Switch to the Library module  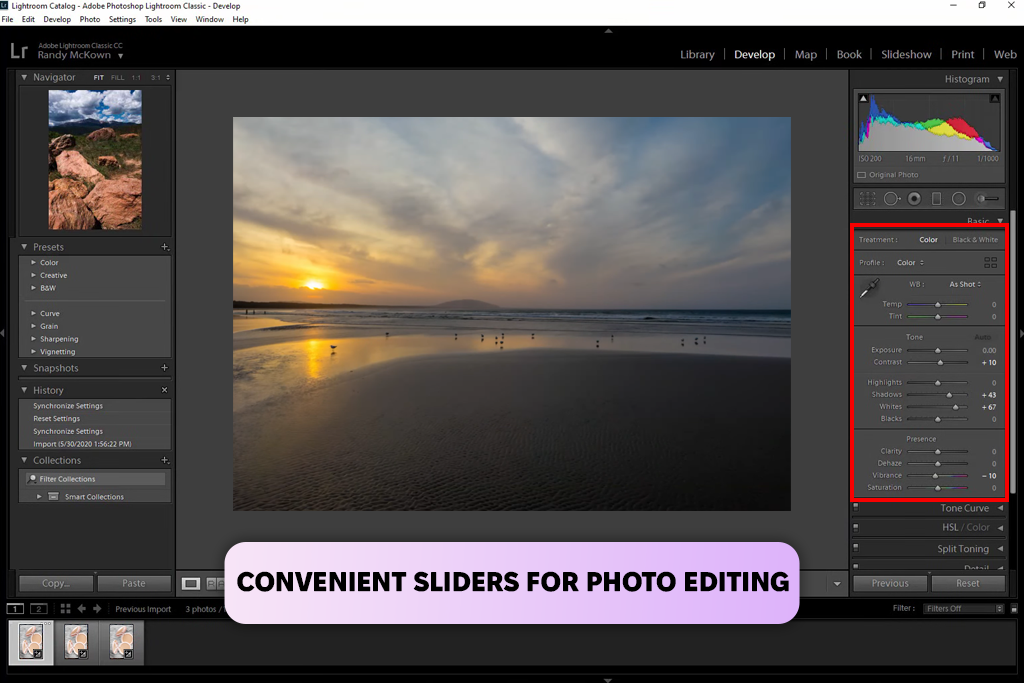[x=697, y=55]
